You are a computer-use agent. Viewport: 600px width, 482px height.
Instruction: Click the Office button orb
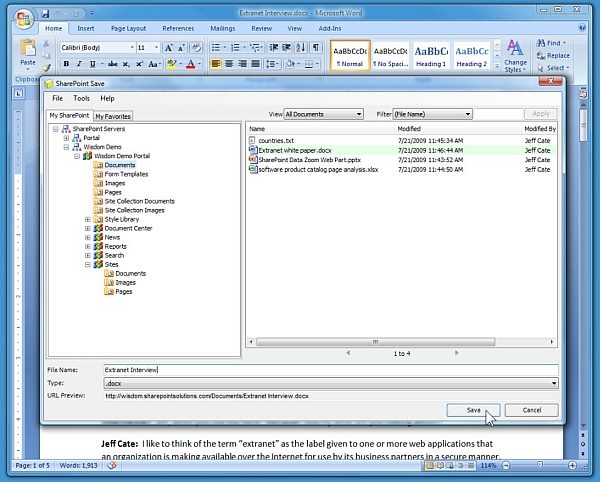(x=23, y=18)
